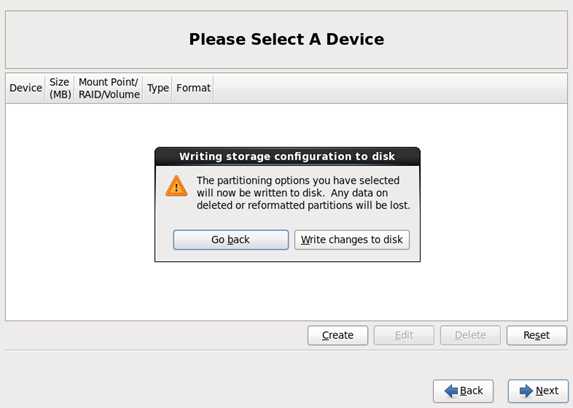Click the greyed-out Delete button
The height and width of the screenshot is (408, 573).
(470, 335)
